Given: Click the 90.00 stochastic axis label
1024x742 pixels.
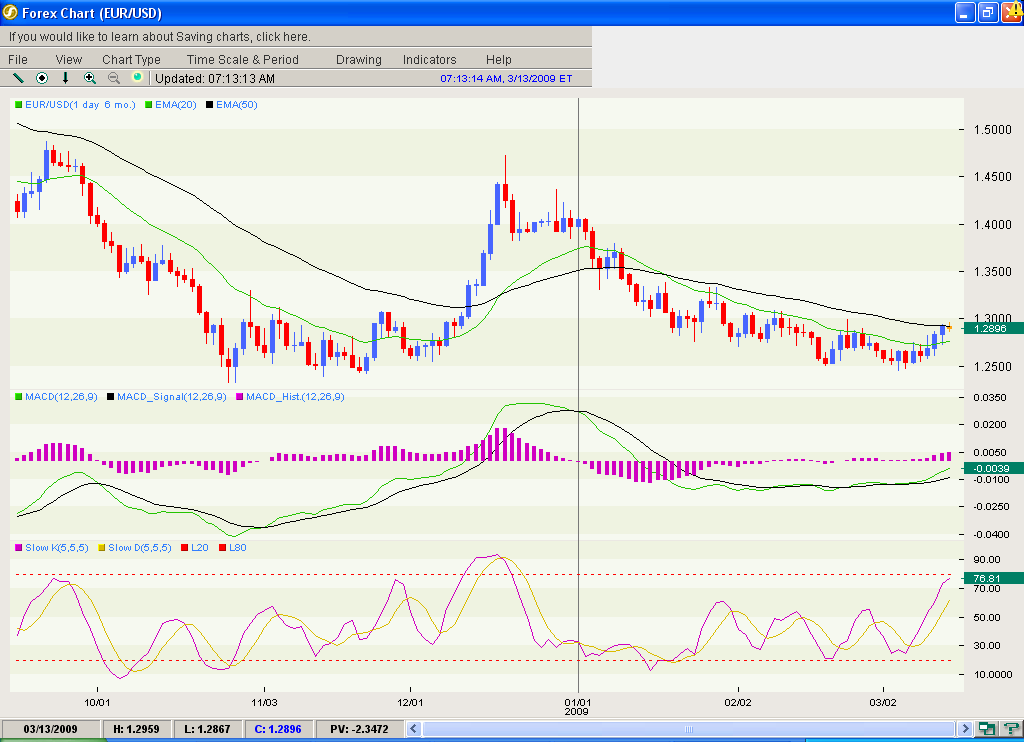Looking at the screenshot, I should coord(987,559).
